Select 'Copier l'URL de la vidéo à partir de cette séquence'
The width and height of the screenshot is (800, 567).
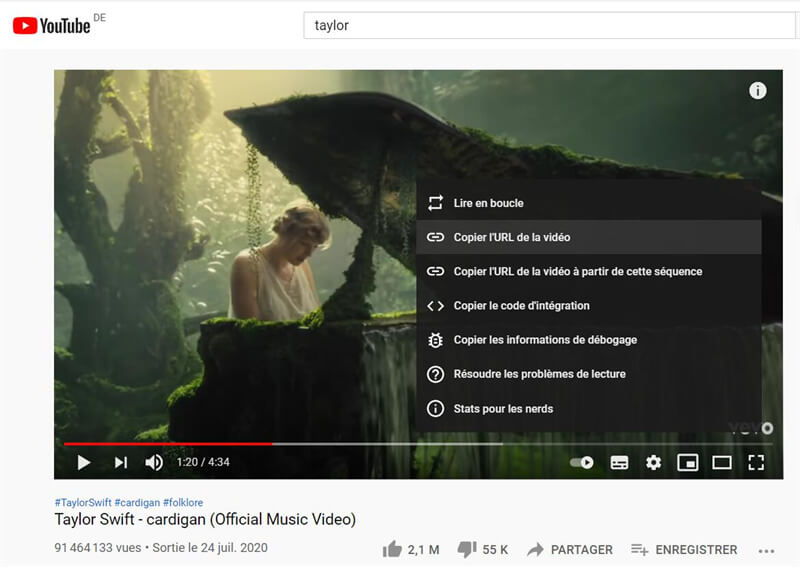pos(589,272)
